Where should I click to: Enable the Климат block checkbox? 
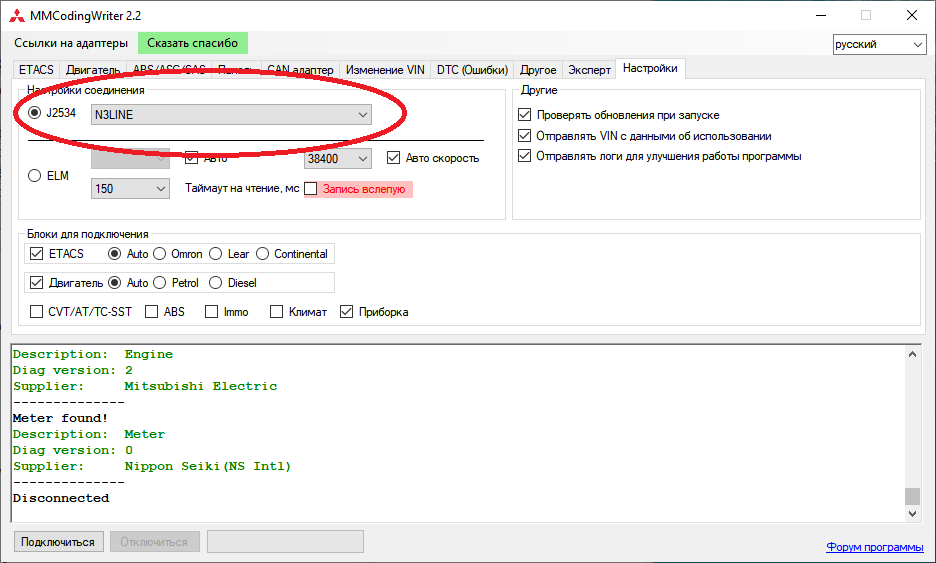[x=277, y=312]
